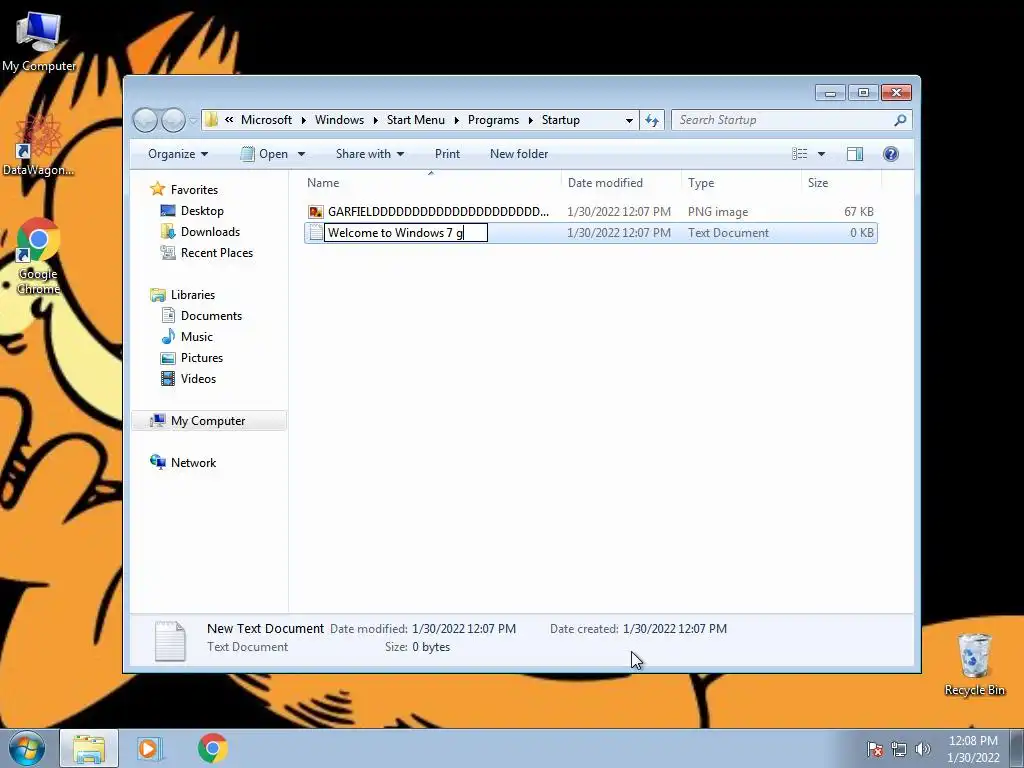Click the magnifier search icon

(x=901, y=120)
